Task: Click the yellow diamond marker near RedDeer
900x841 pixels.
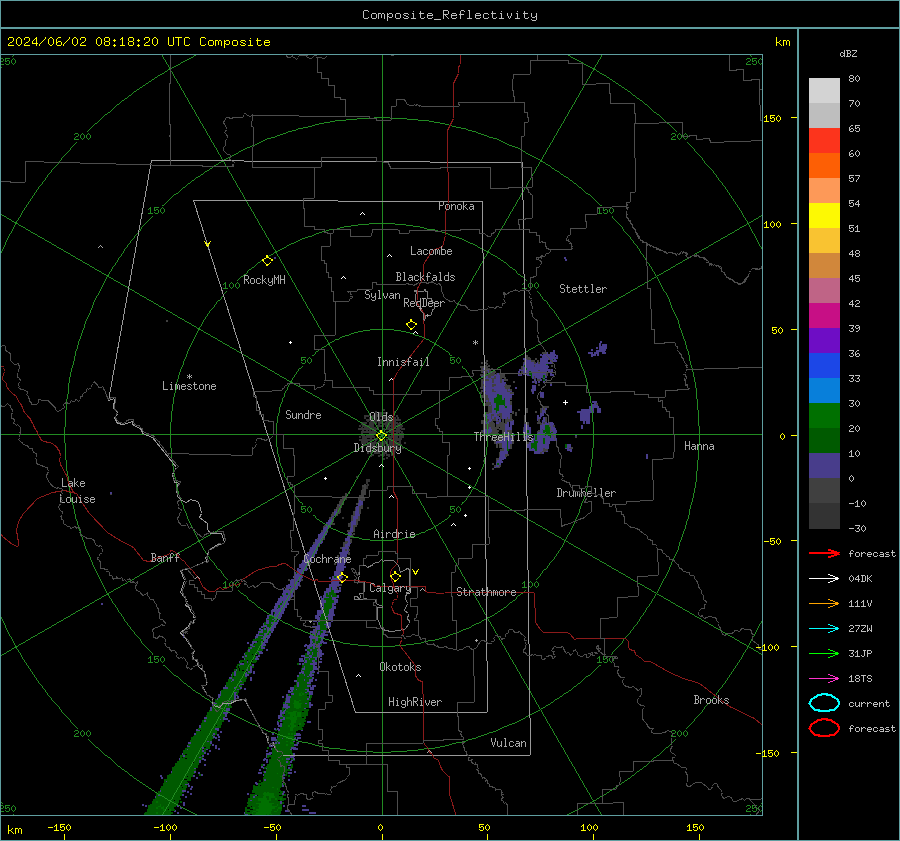Action: (x=412, y=325)
